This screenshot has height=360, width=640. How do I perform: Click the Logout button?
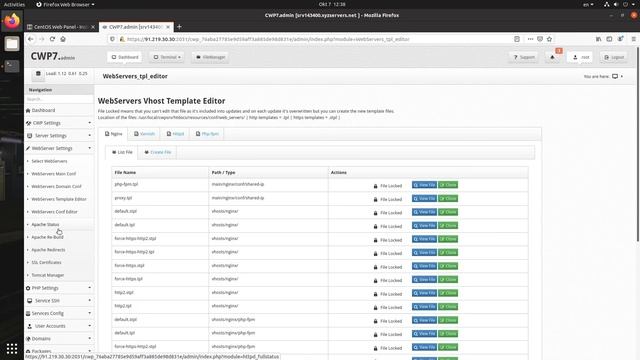[x=615, y=57]
